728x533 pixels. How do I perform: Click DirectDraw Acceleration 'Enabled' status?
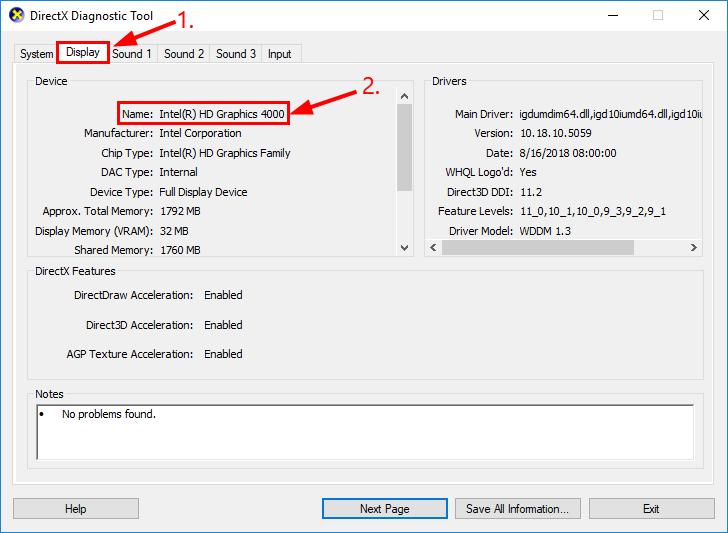223,295
